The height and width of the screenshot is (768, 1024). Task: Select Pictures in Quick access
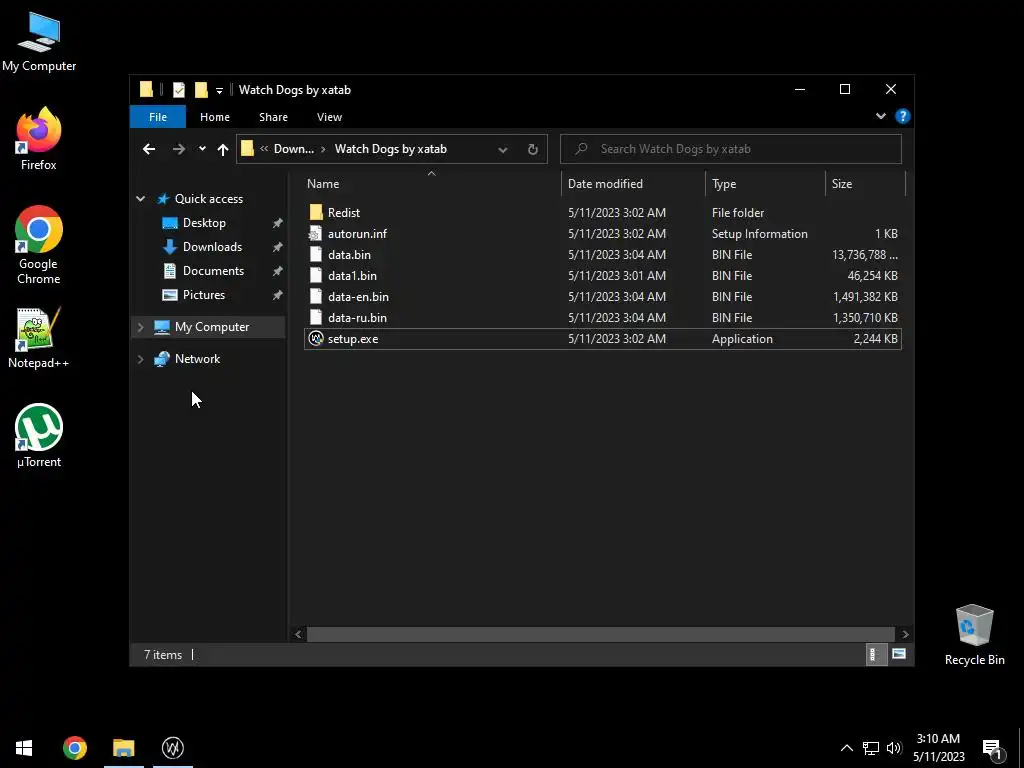(204, 295)
